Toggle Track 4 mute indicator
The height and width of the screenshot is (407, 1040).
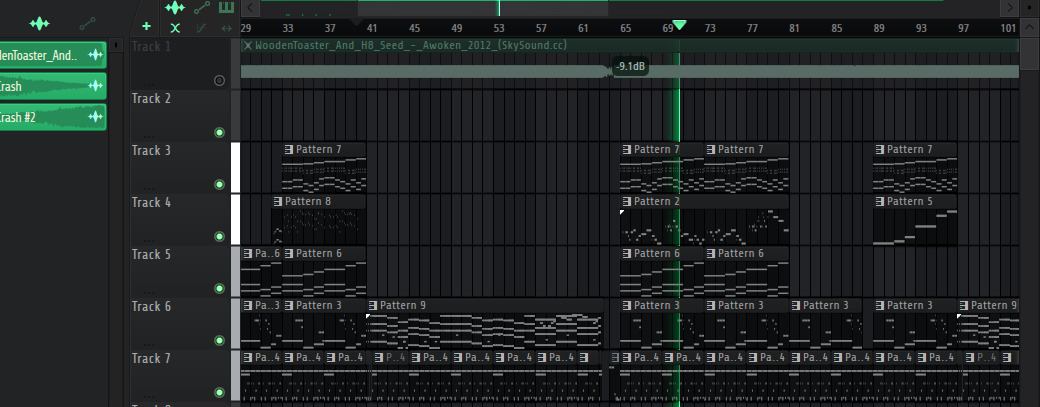[x=220, y=237]
